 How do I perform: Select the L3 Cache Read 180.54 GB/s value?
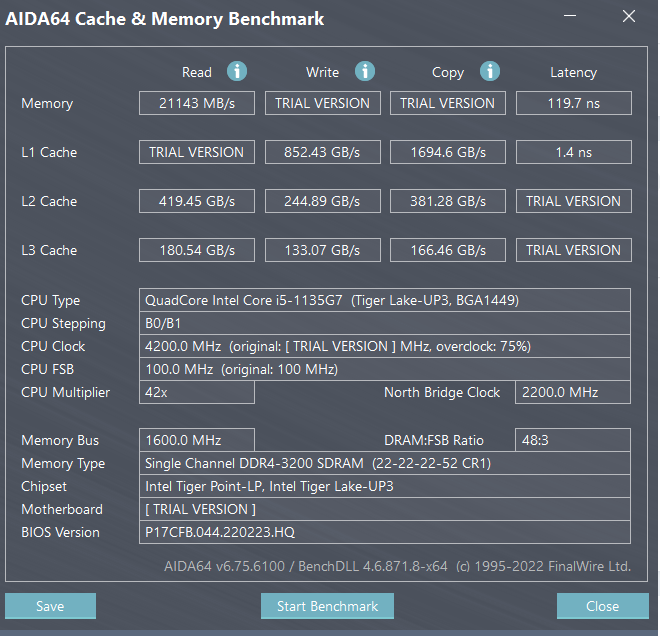197,250
